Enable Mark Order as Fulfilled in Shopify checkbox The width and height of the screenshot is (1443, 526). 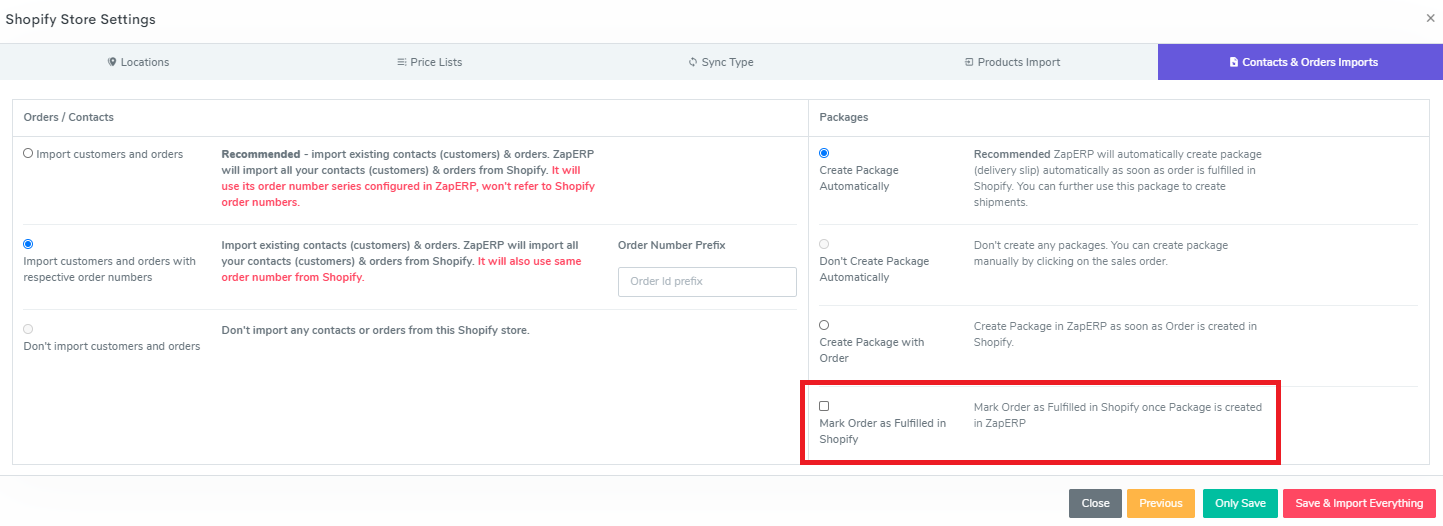[824, 406]
